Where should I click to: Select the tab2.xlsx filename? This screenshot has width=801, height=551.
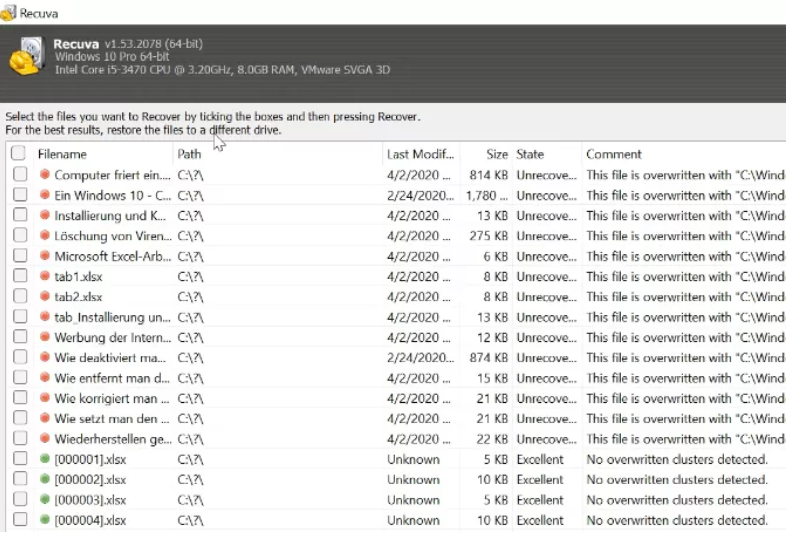coord(78,297)
